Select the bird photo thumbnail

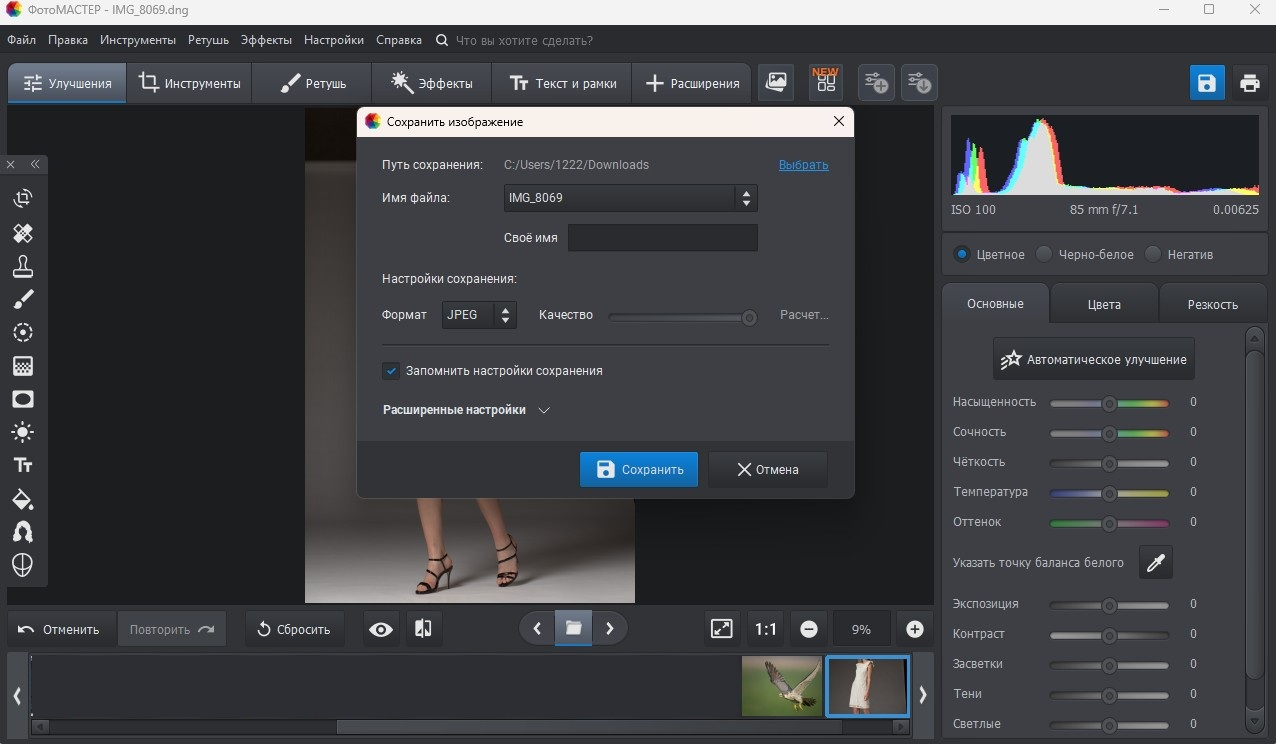coord(781,686)
